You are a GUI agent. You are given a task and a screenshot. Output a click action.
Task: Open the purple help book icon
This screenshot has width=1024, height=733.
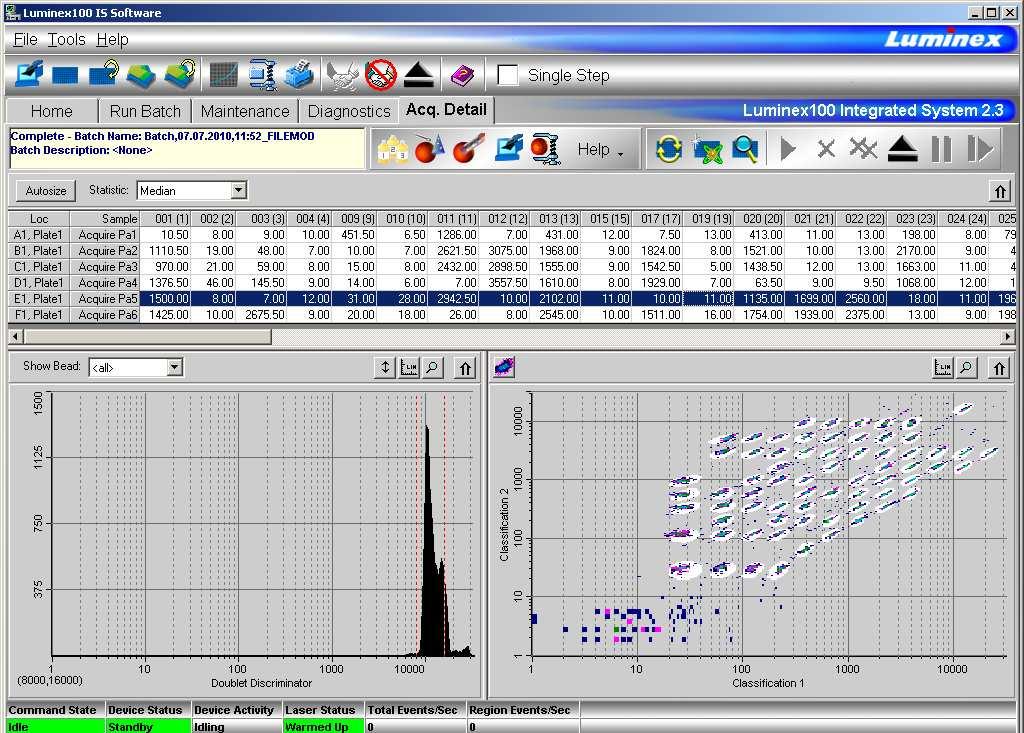pyautogui.click(x=462, y=75)
